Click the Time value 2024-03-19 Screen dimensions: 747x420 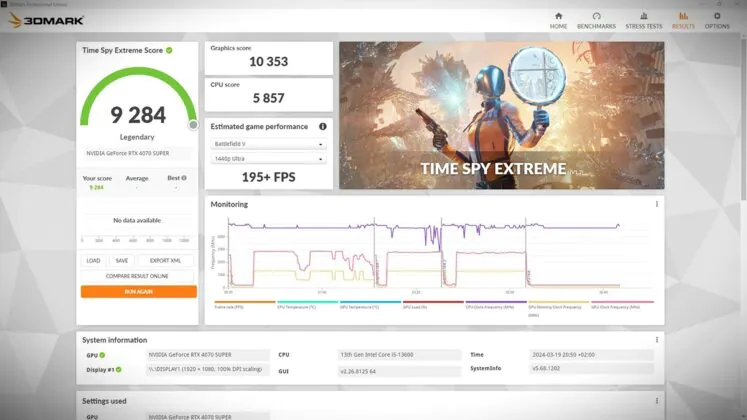point(591,355)
